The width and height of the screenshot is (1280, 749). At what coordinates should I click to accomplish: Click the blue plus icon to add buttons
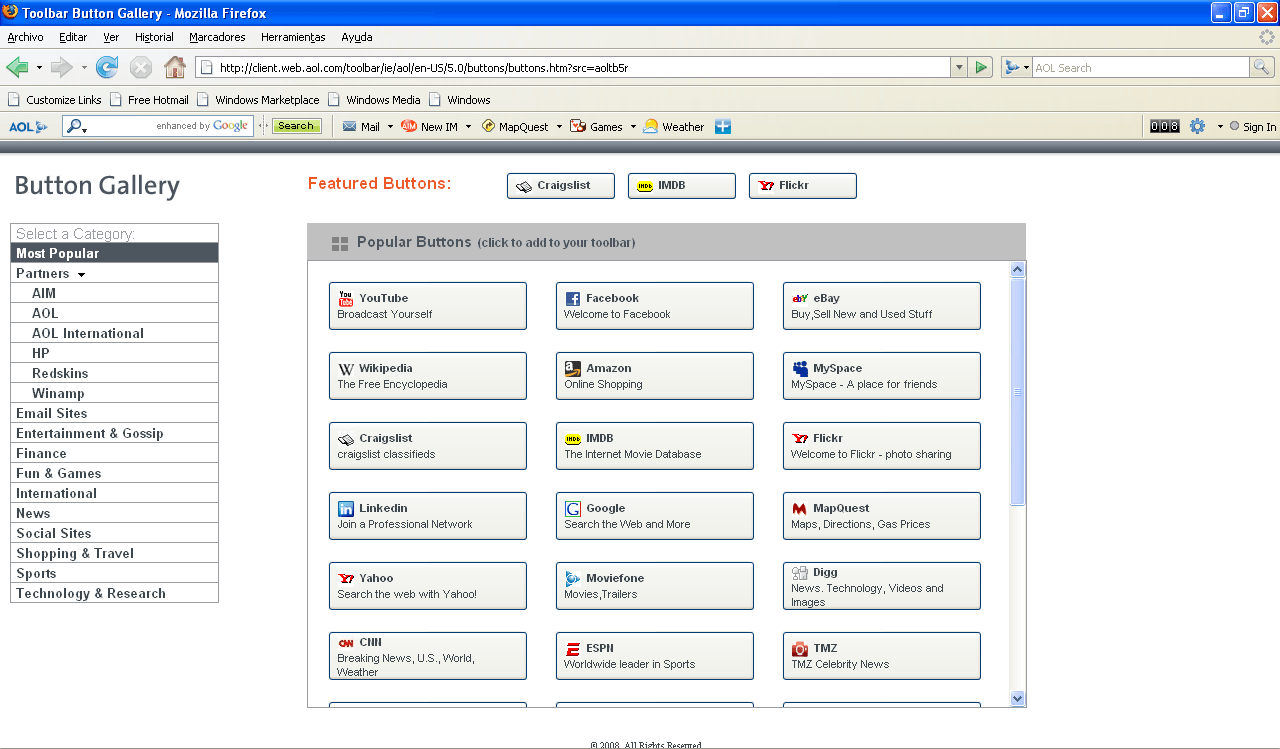click(x=722, y=126)
